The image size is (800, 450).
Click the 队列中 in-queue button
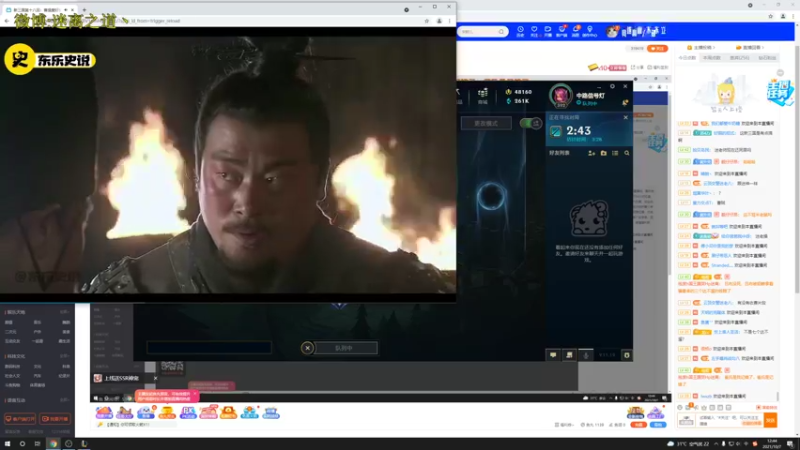tap(345, 348)
